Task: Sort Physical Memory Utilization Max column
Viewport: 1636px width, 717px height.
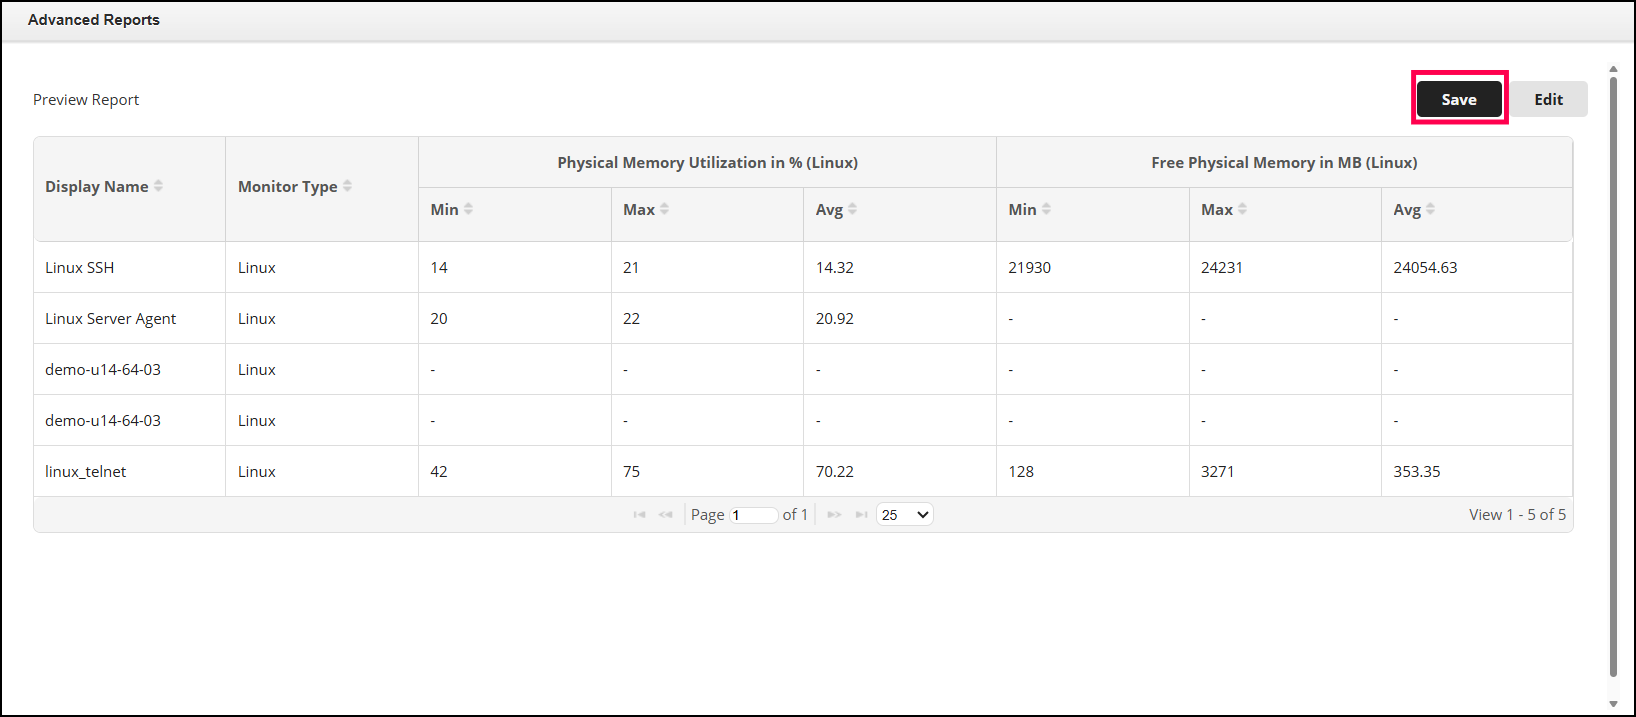Action: tap(664, 209)
